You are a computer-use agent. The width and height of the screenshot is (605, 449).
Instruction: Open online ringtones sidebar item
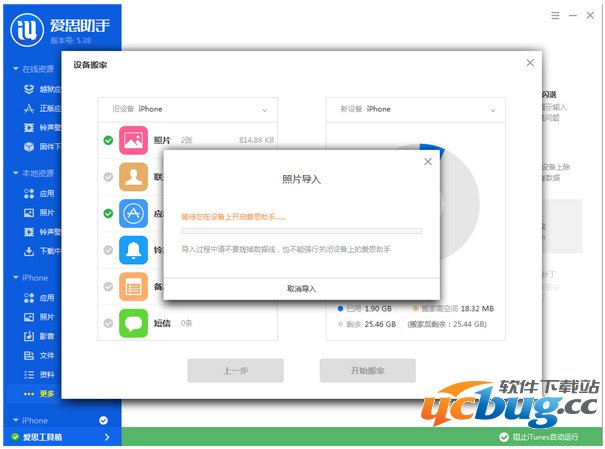click(42, 127)
